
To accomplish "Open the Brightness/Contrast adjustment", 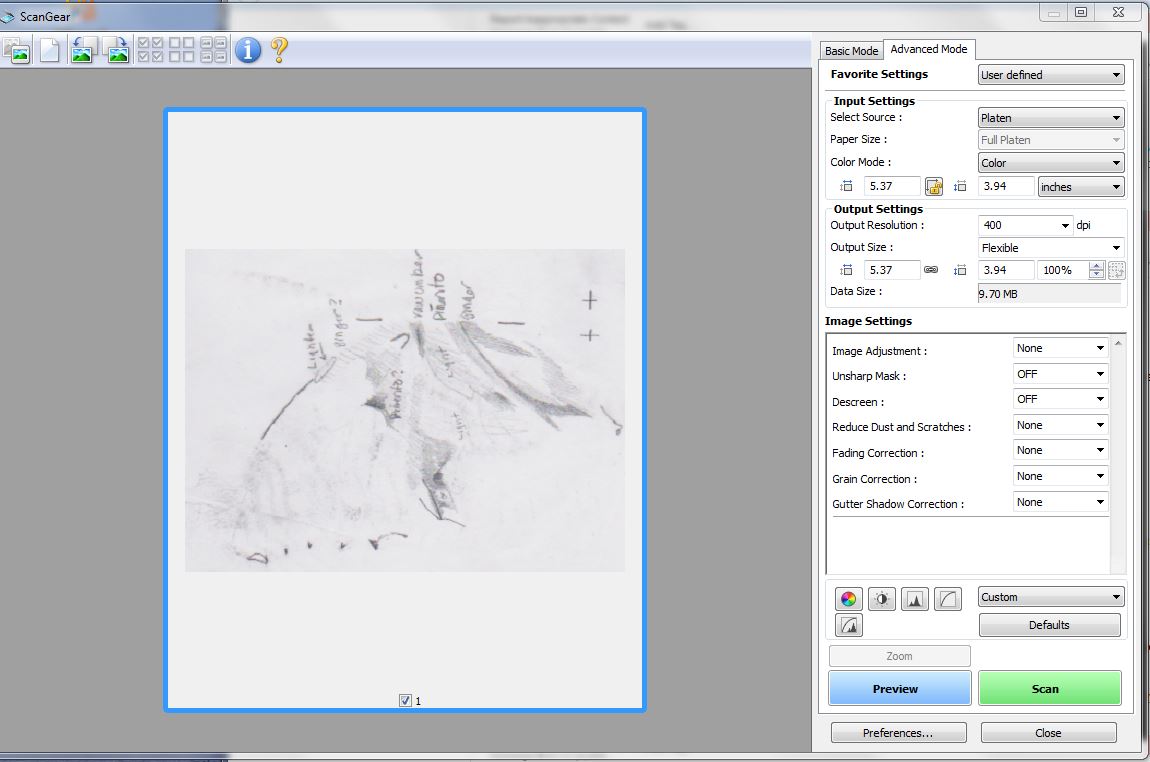I will (881, 598).
